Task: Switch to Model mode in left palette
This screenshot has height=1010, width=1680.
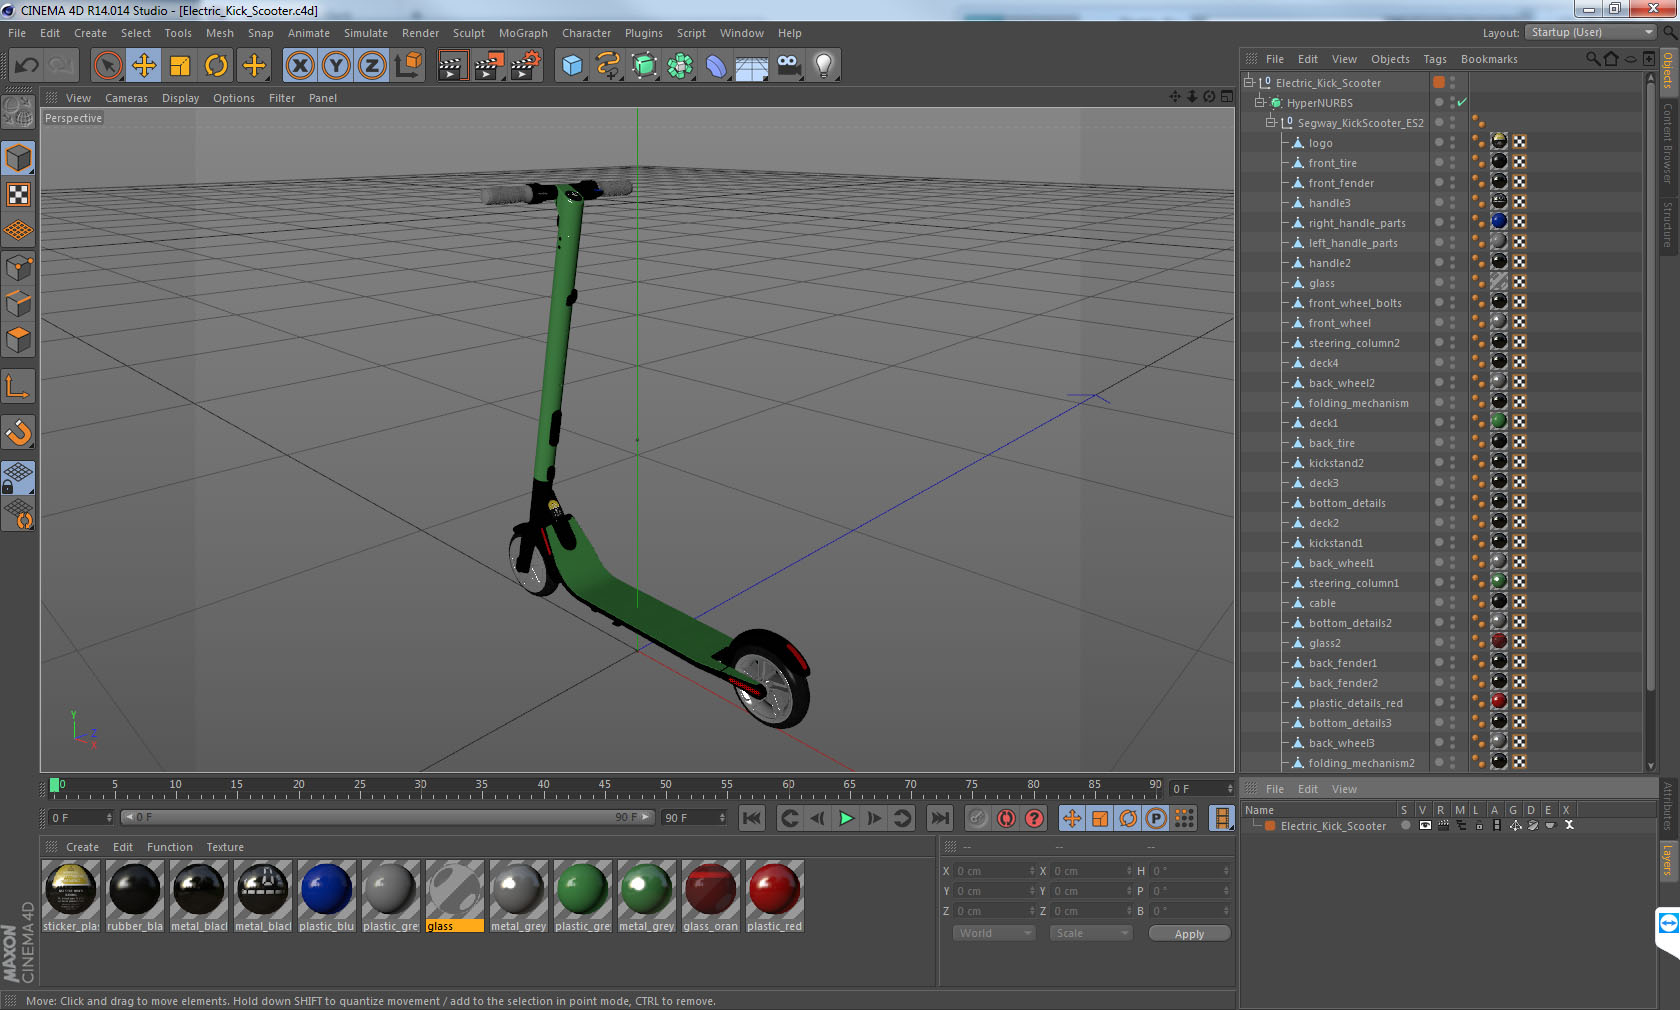Action: (18, 158)
